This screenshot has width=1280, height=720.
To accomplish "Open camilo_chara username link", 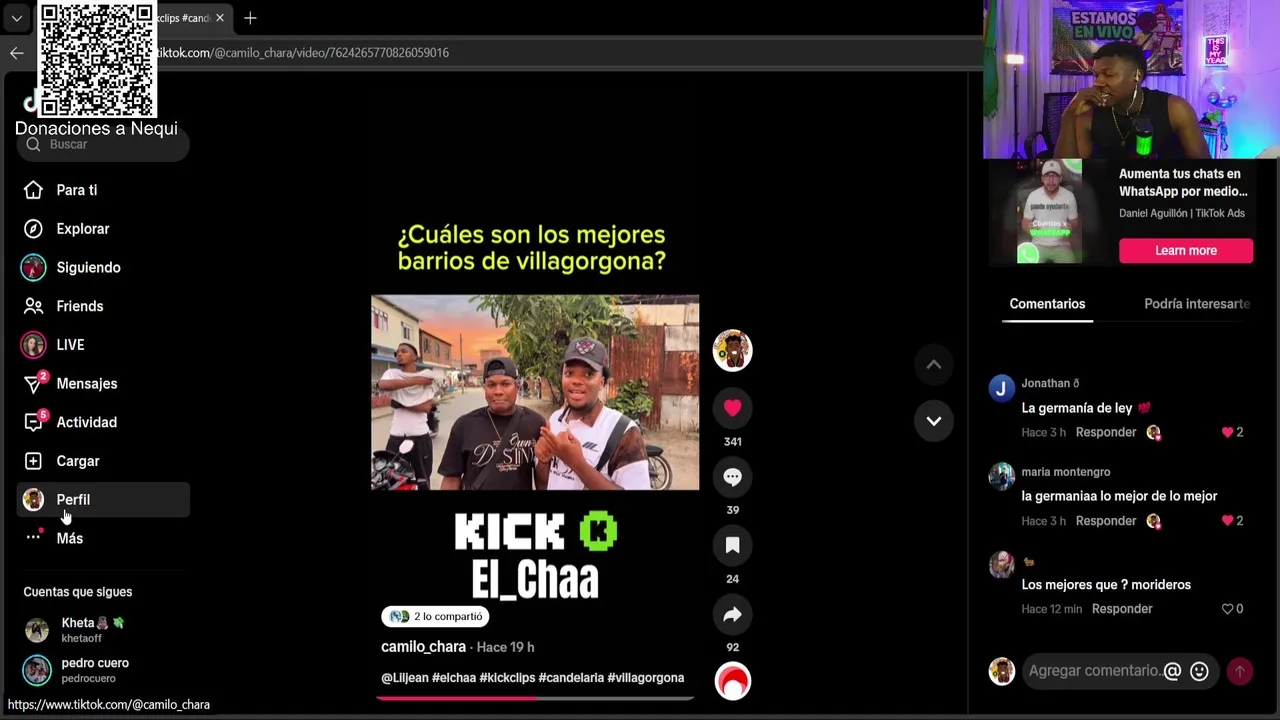I will 423,647.
